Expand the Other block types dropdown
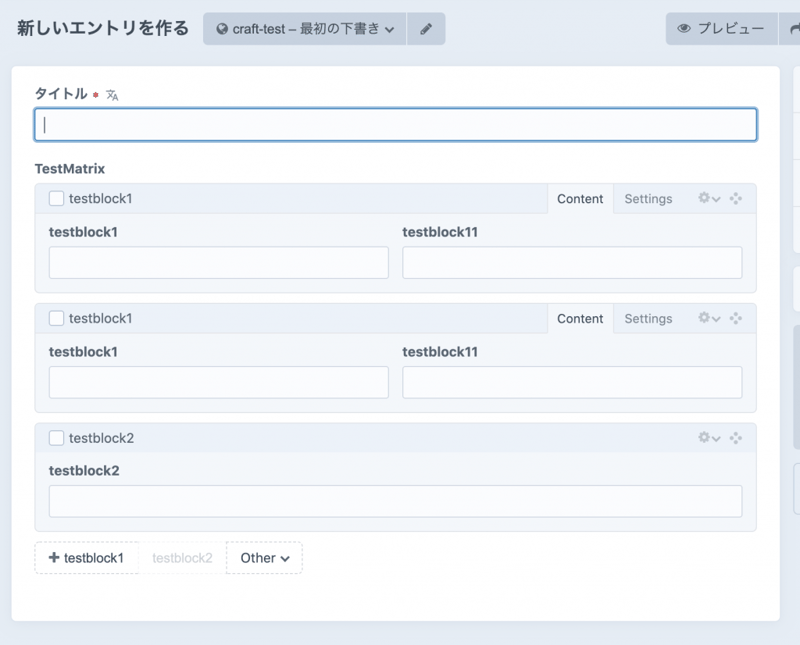Image resolution: width=800 pixels, height=645 pixels. [x=264, y=558]
